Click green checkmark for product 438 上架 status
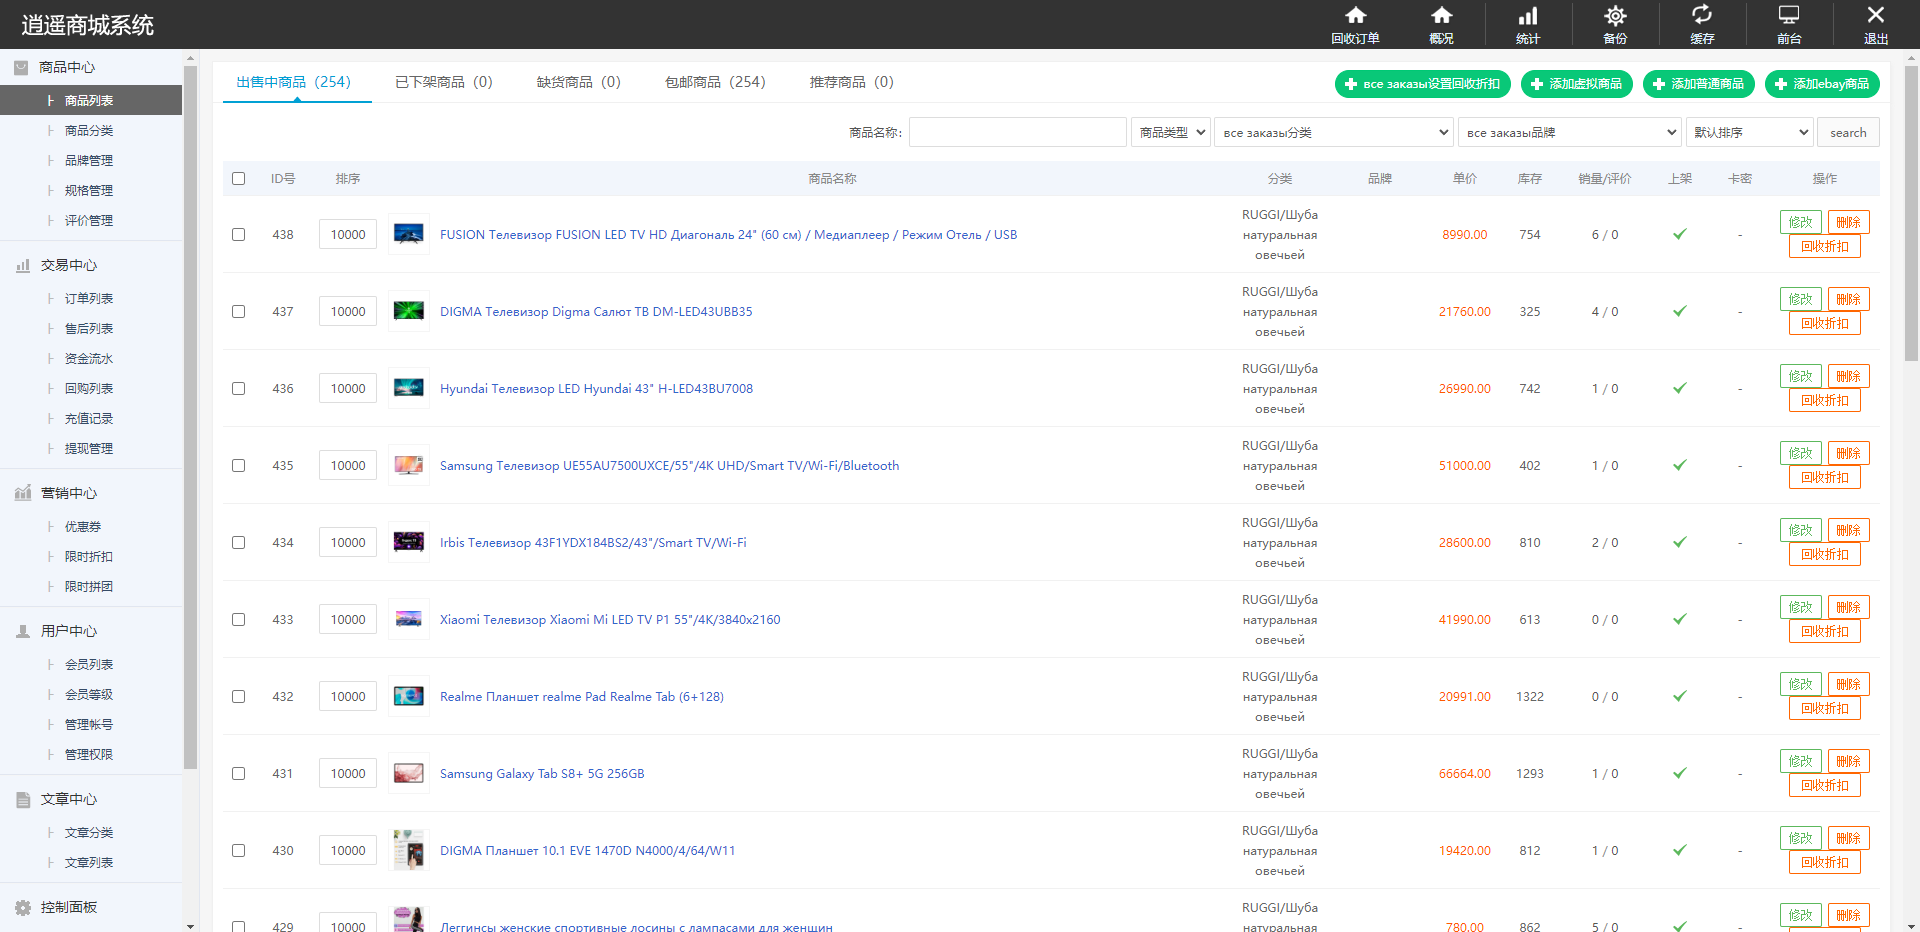Image resolution: width=1920 pixels, height=932 pixels. pos(1680,234)
